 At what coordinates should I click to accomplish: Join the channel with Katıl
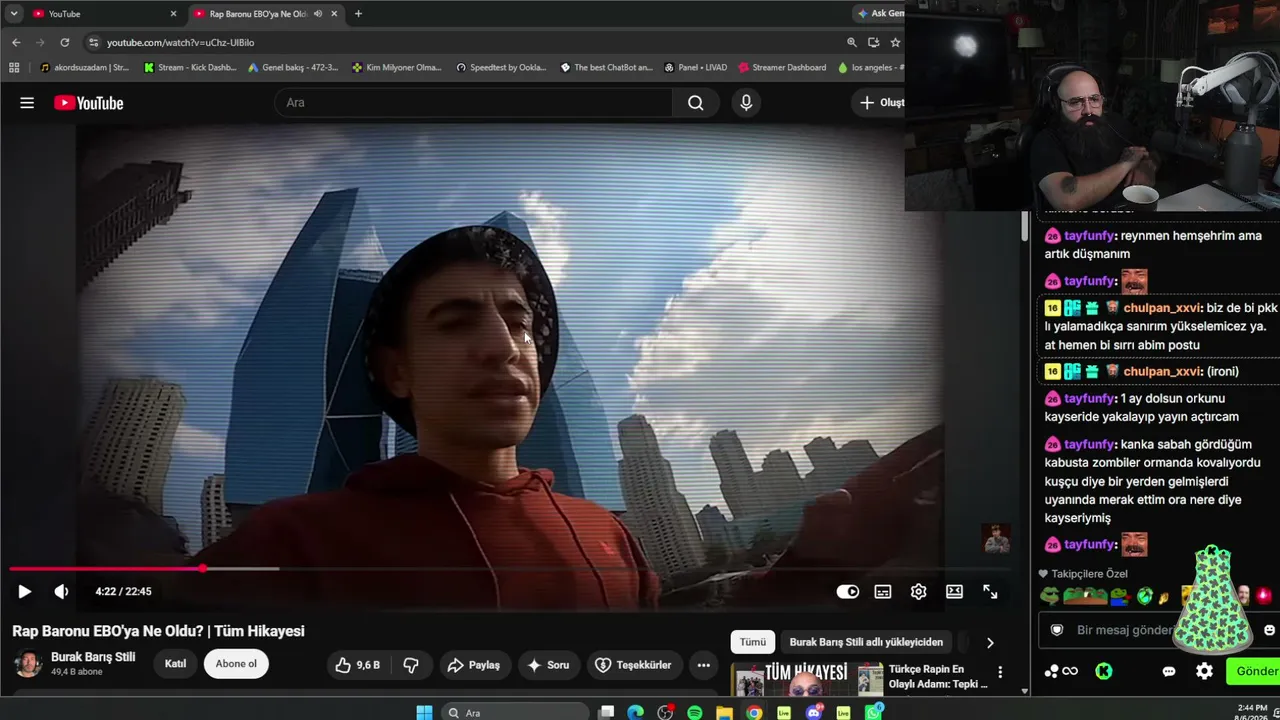[175, 664]
